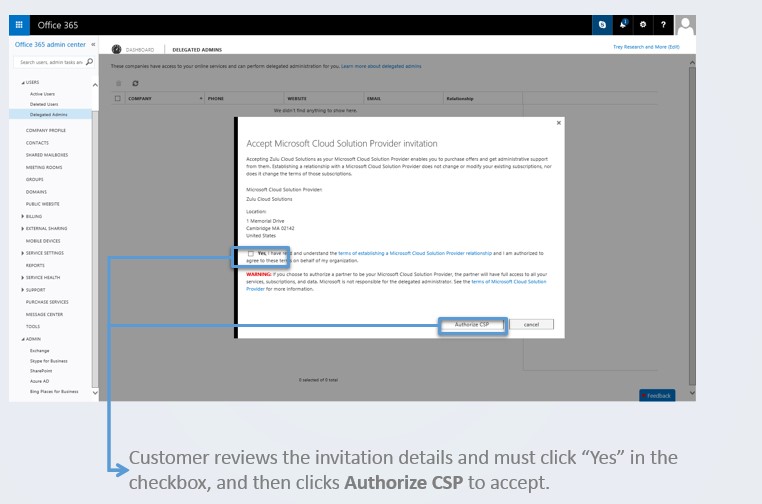
Task: Open DOMAINS menu item
Action: click(x=36, y=192)
